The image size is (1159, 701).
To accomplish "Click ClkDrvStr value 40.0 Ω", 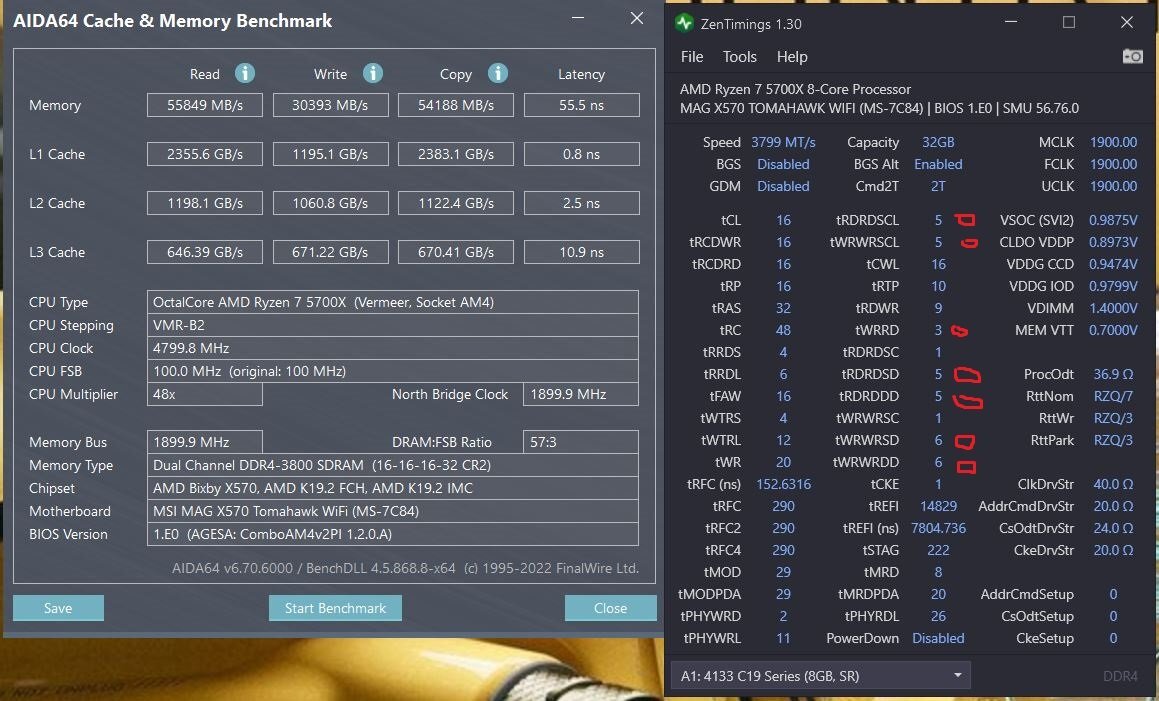I will (1113, 484).
